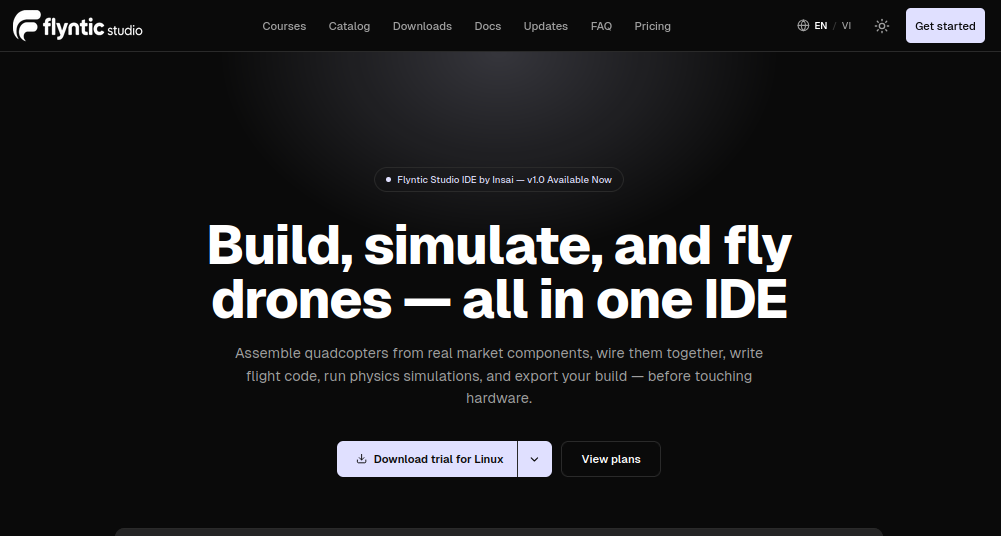Image resolution: width=1001 pixels, height=536 pixels.
Task: Toggle light theme sun icon
Action: point(882,26)
